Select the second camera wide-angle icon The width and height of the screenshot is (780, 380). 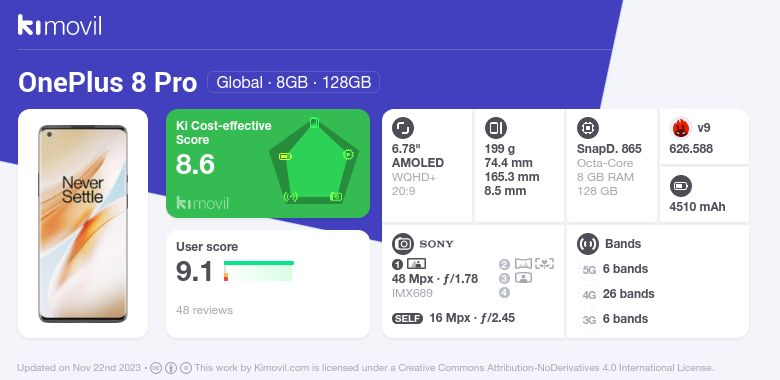pyautogui.click(x=523, y=264)
